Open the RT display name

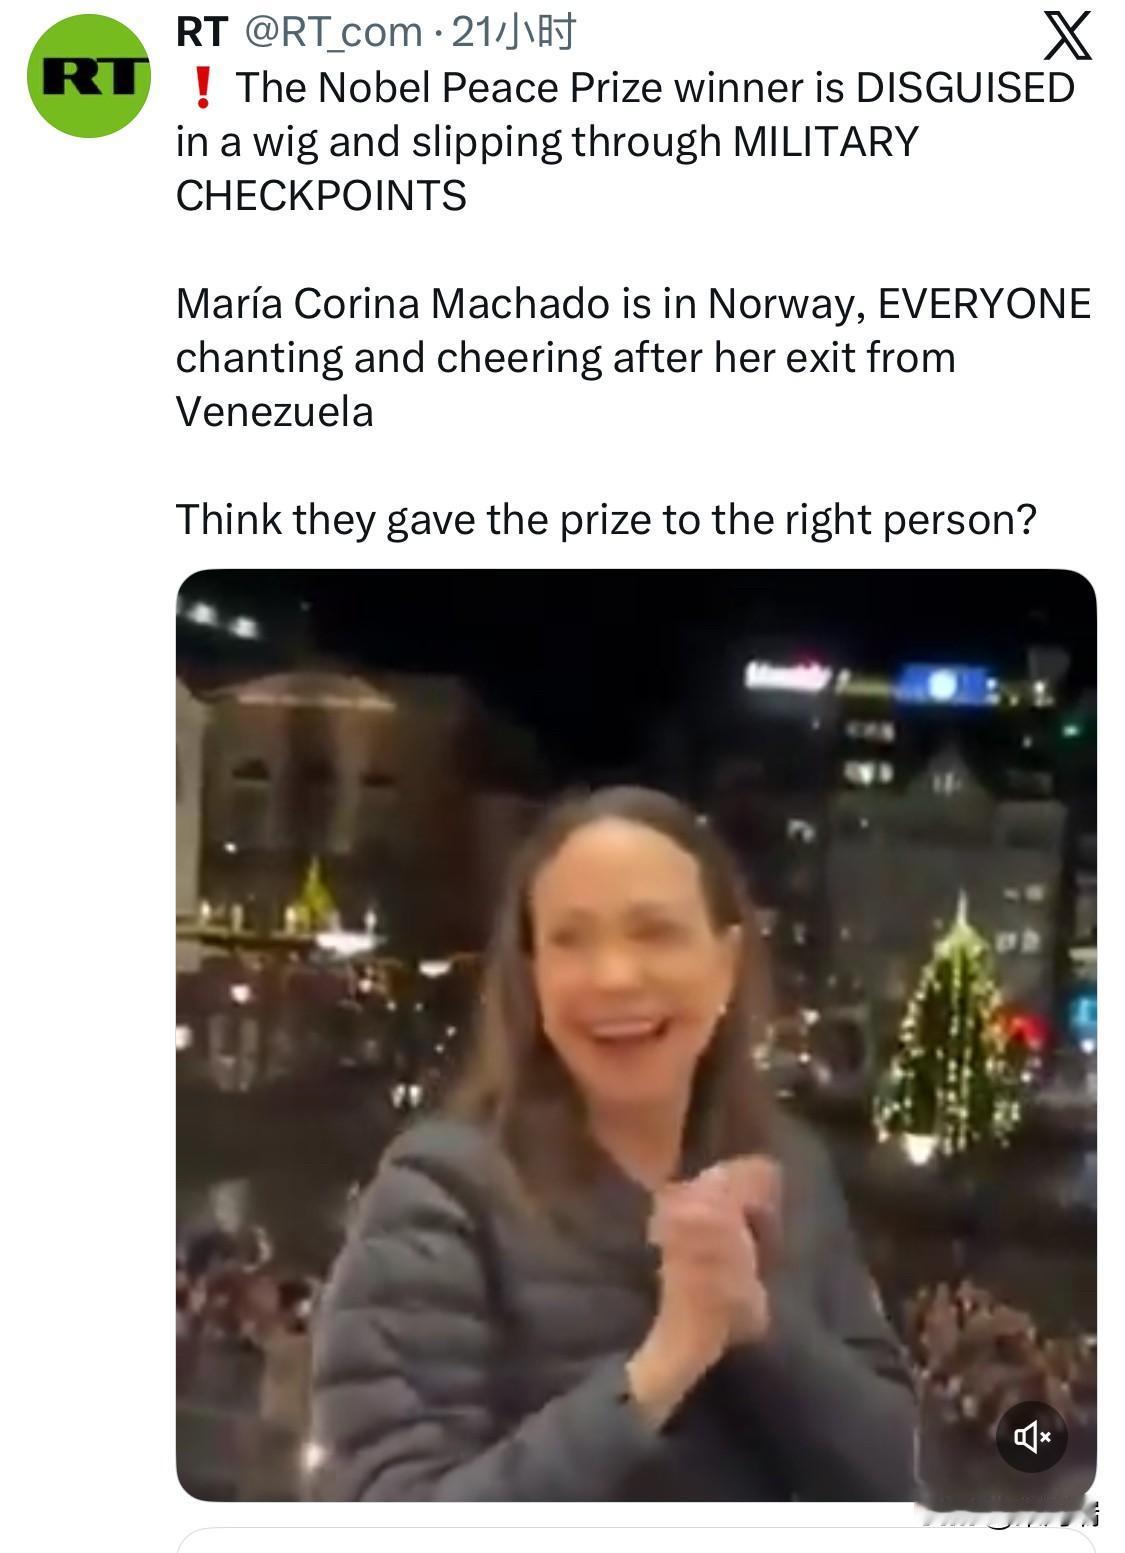[x=202, y=33]
